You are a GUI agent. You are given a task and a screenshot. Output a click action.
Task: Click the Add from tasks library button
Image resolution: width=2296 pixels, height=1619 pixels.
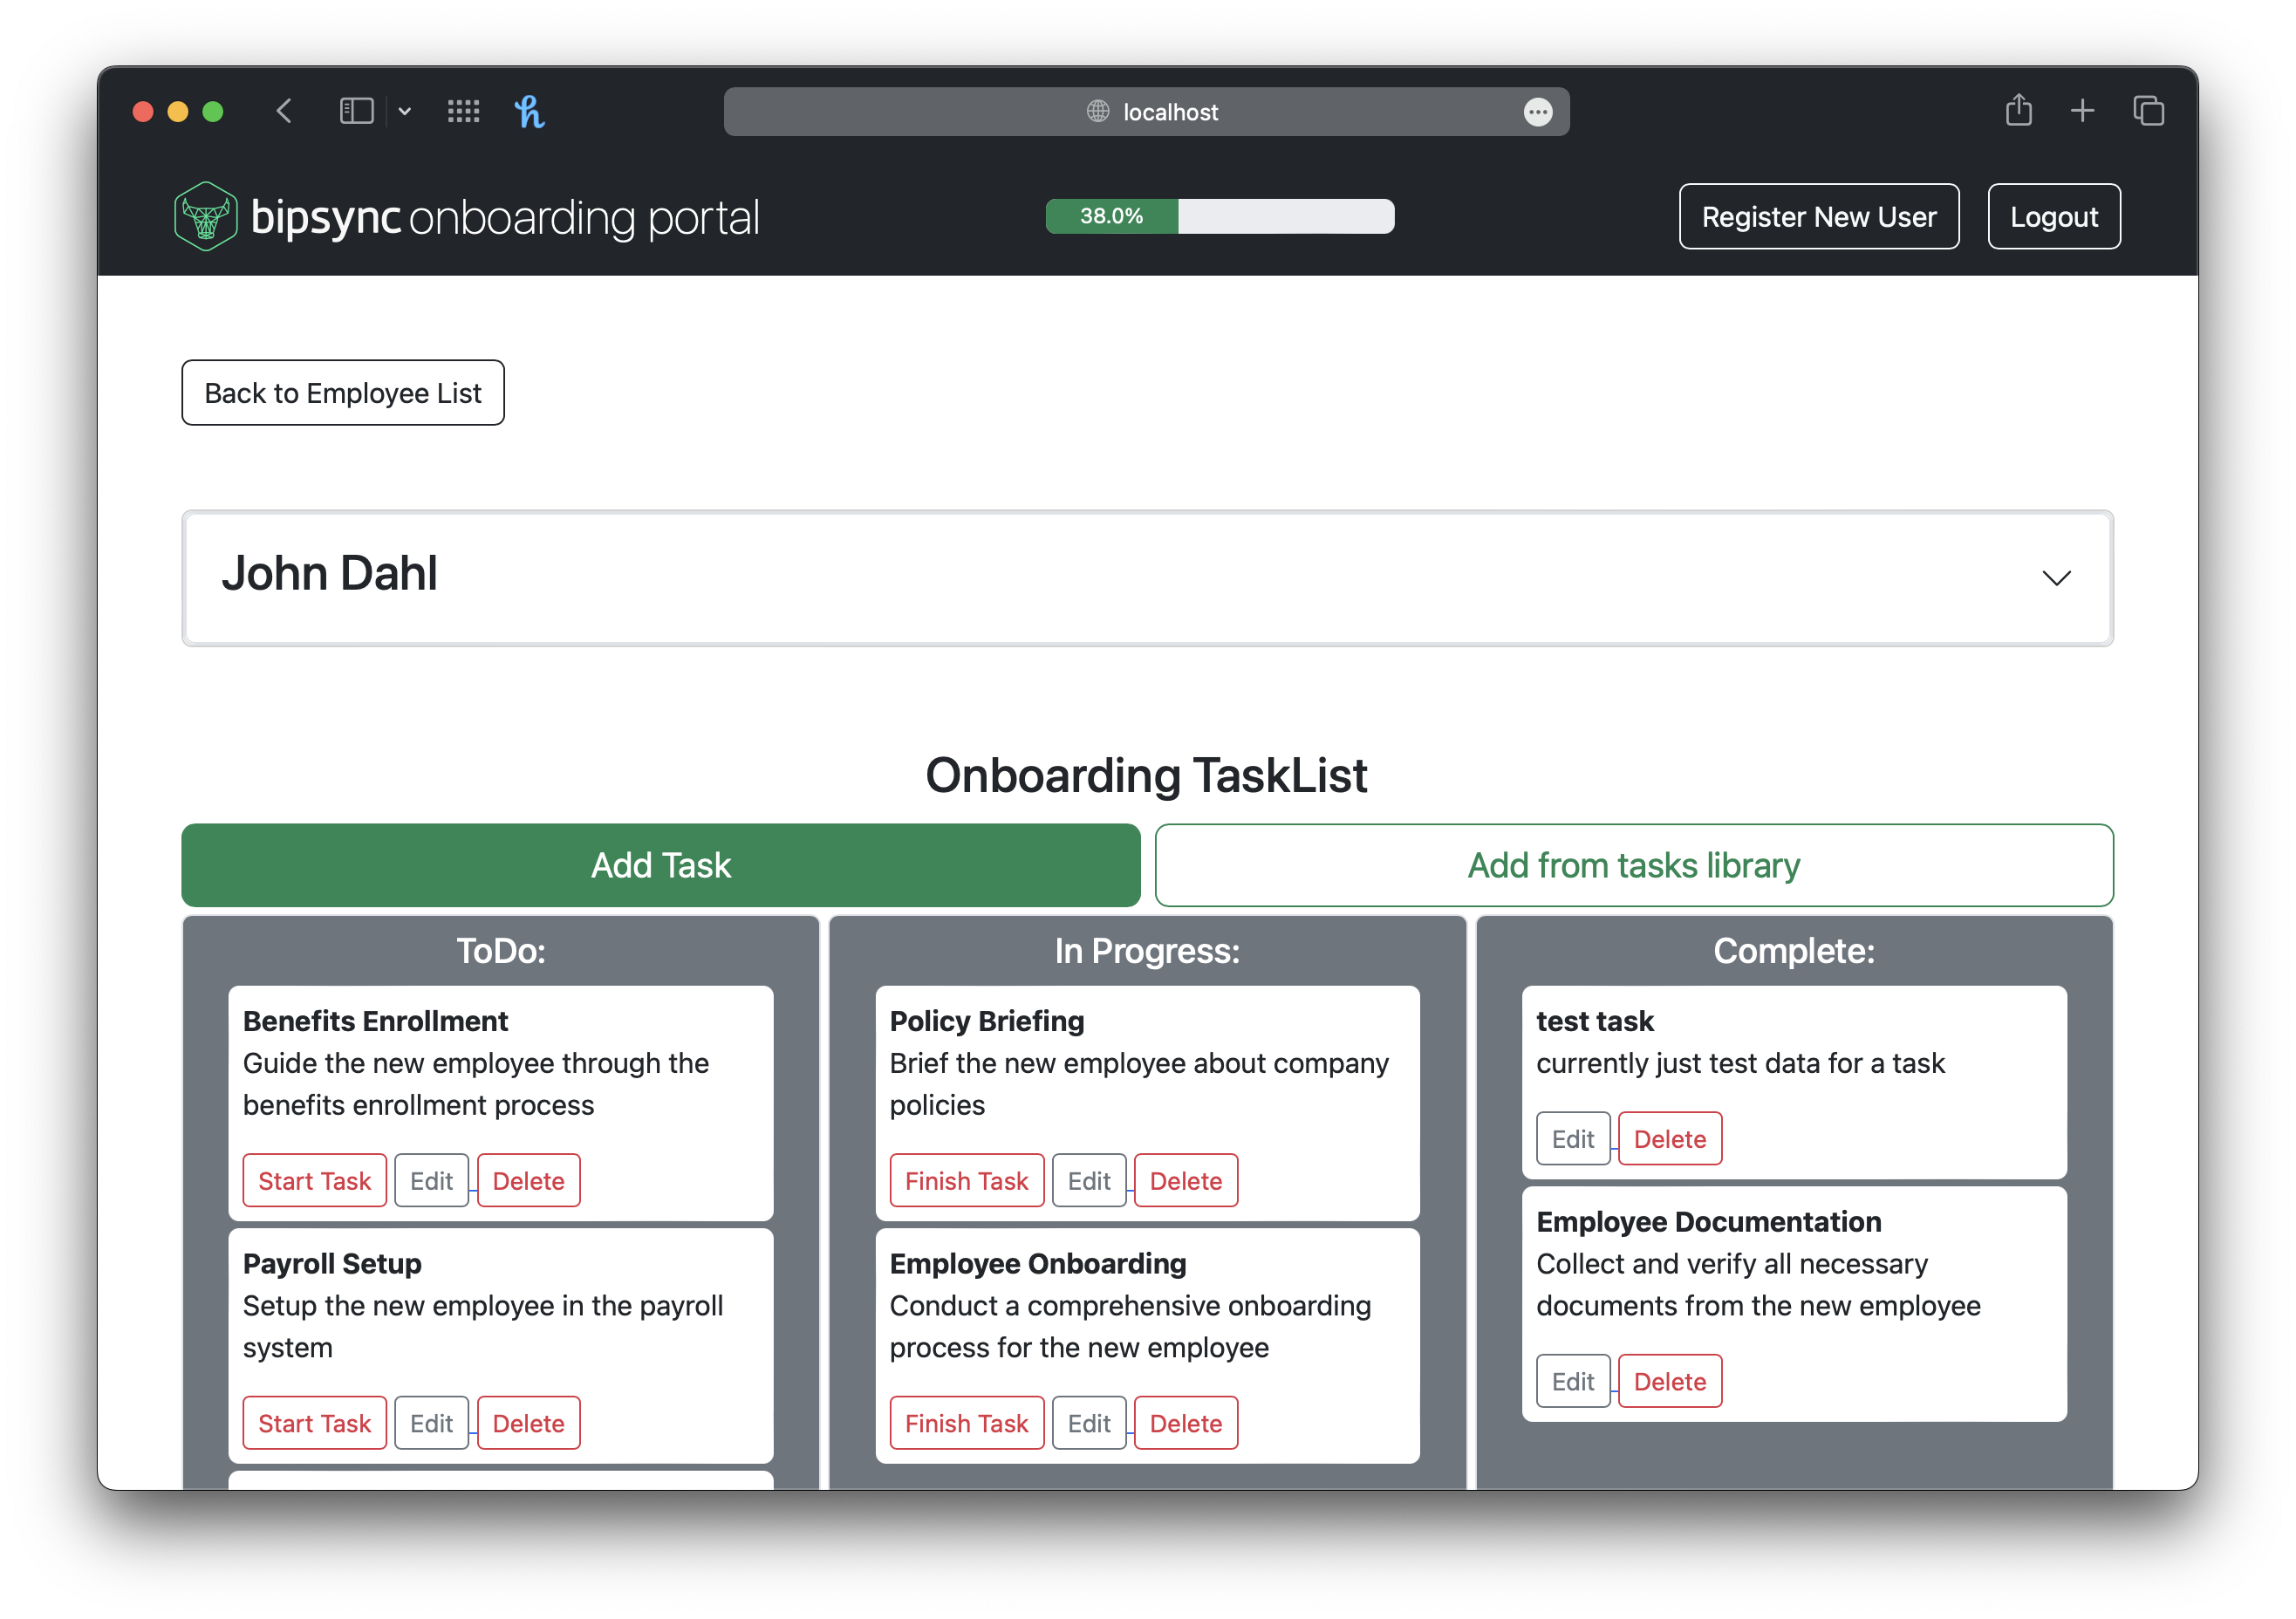coord(1632,865)
